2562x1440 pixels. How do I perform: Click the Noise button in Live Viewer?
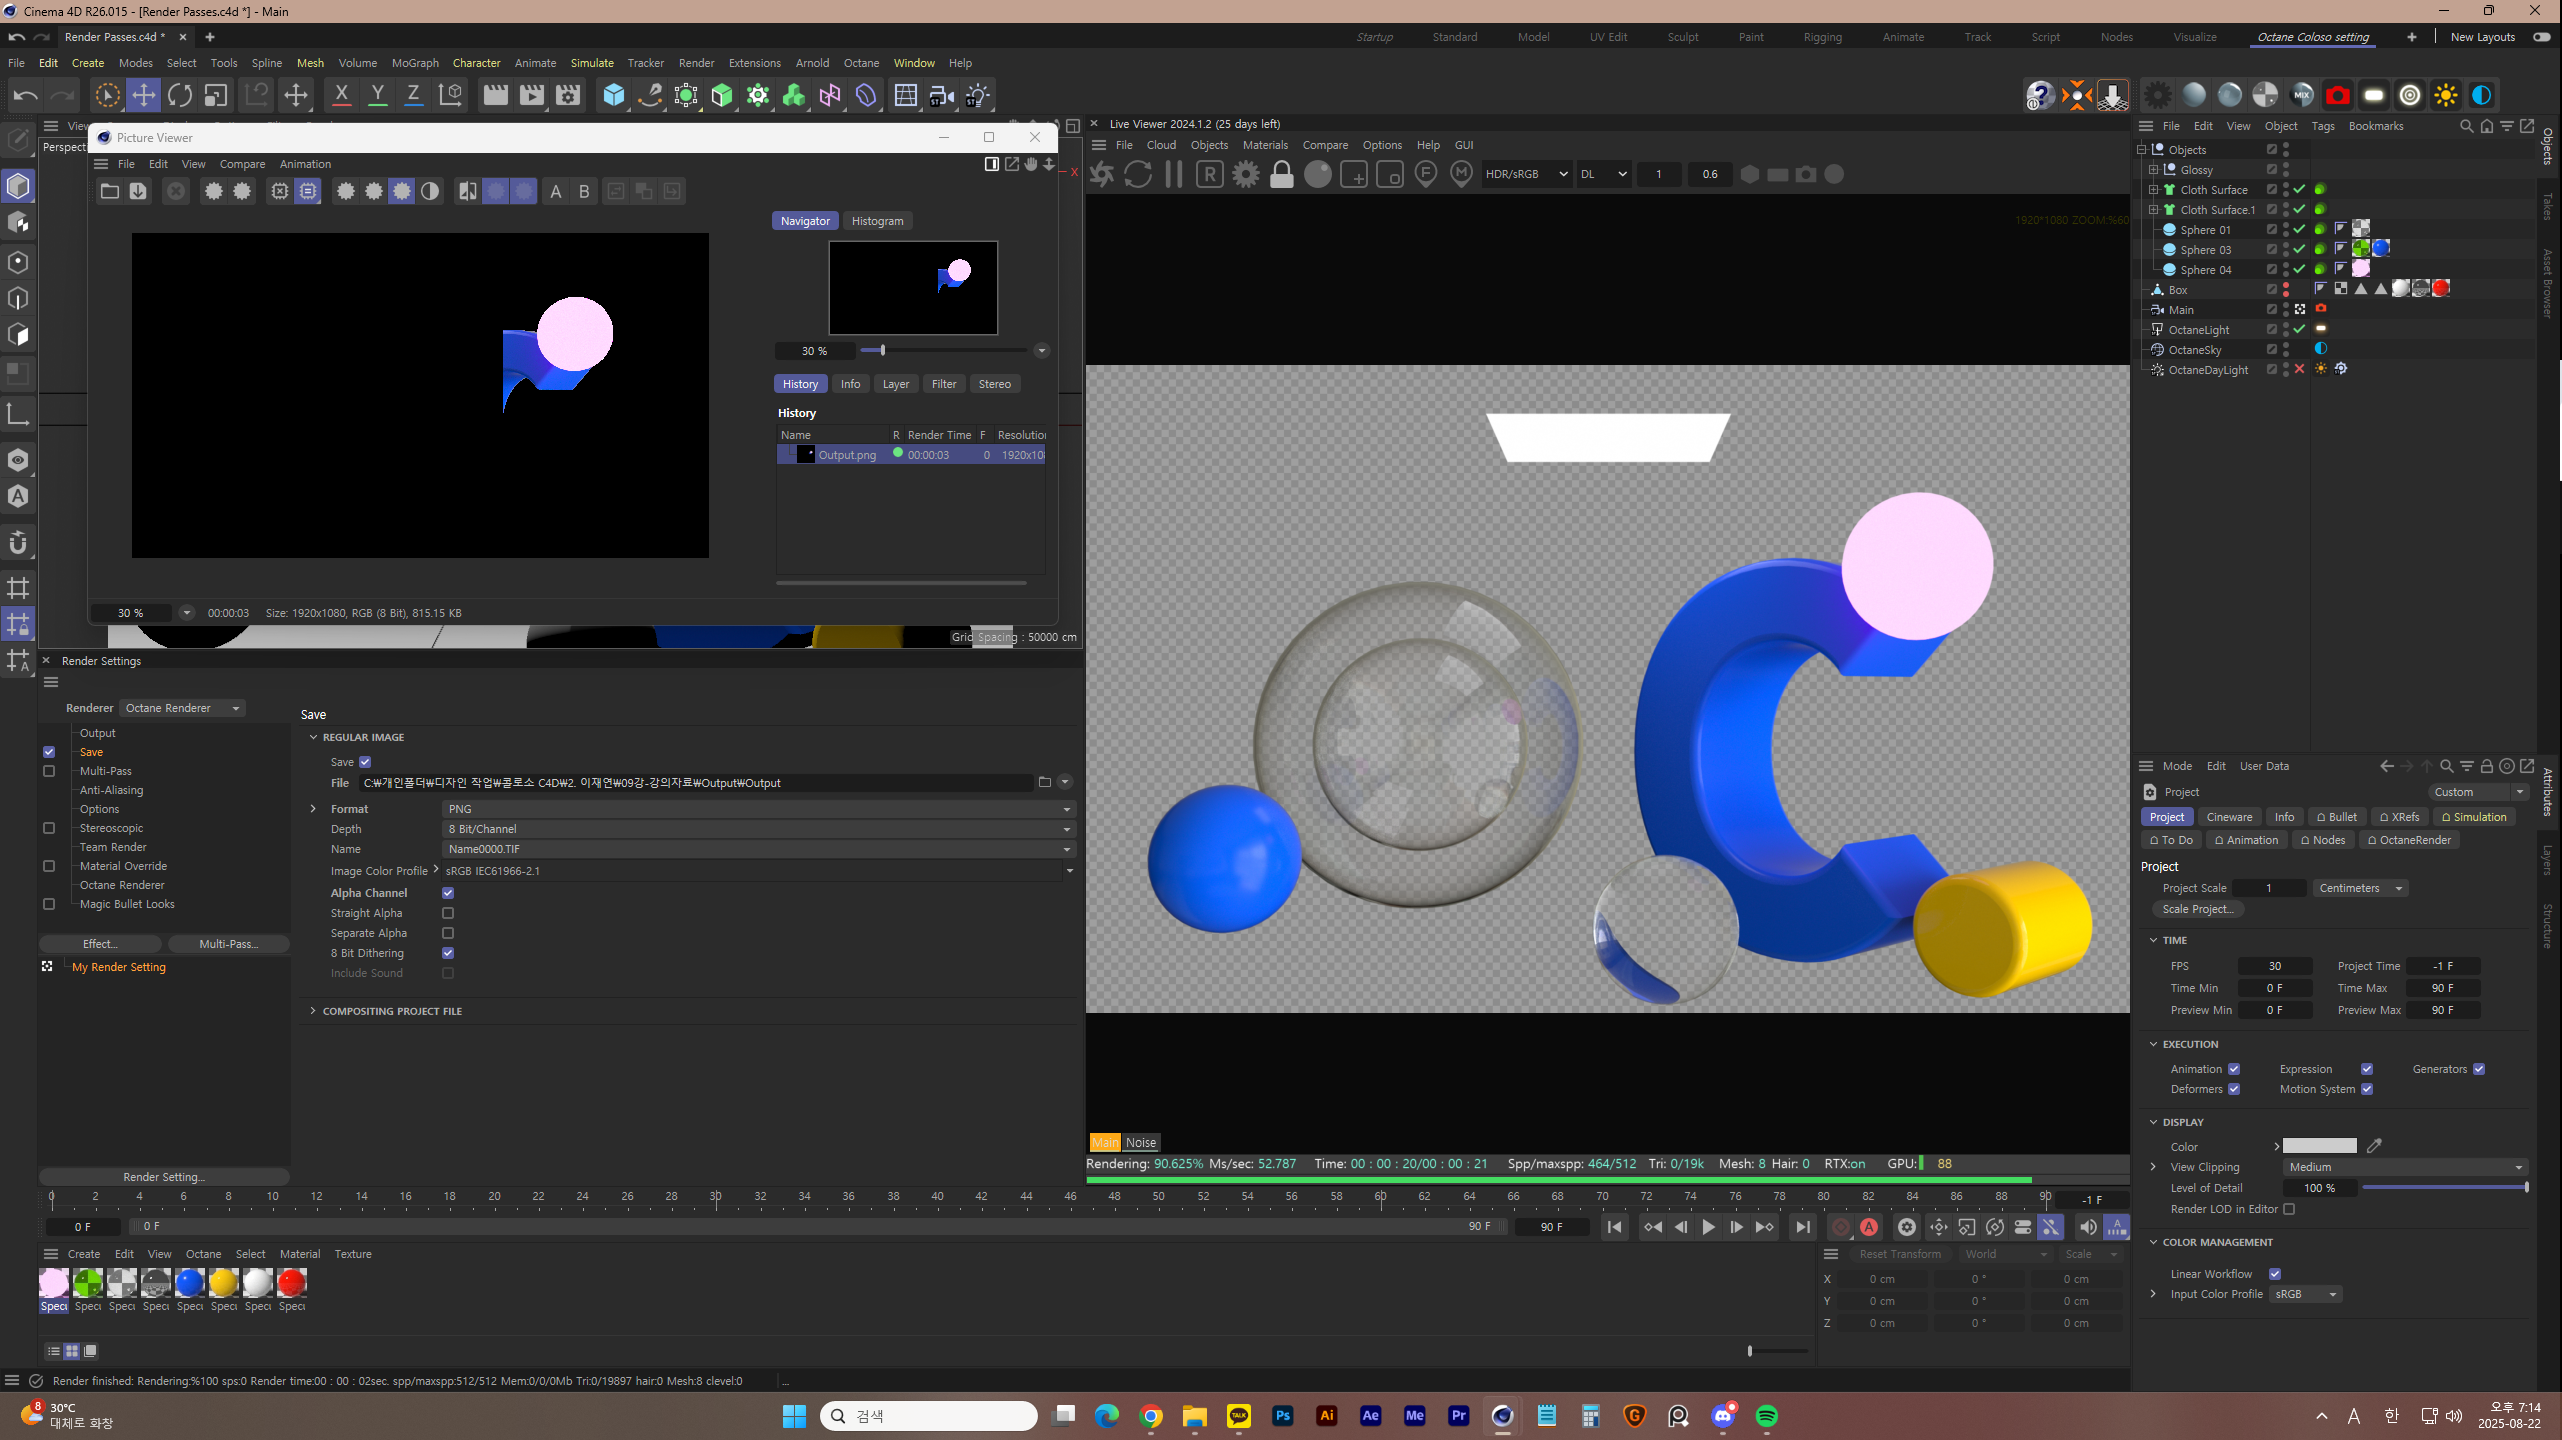pyautogui.click(x=1141, y=1143)
